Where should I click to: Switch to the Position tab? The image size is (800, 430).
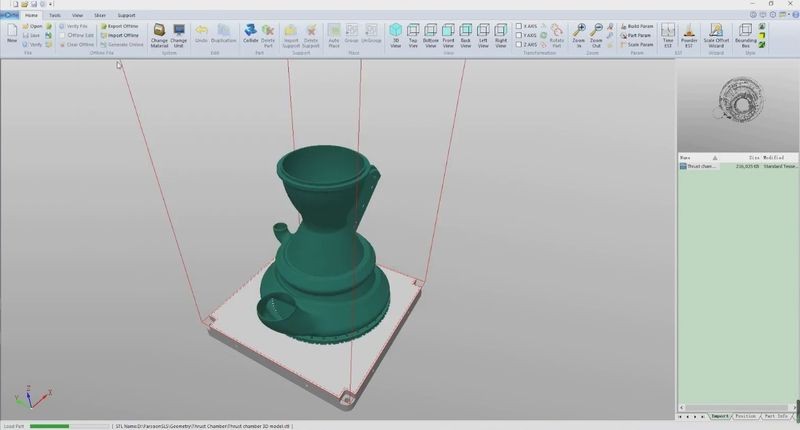[x=746, y=415]
